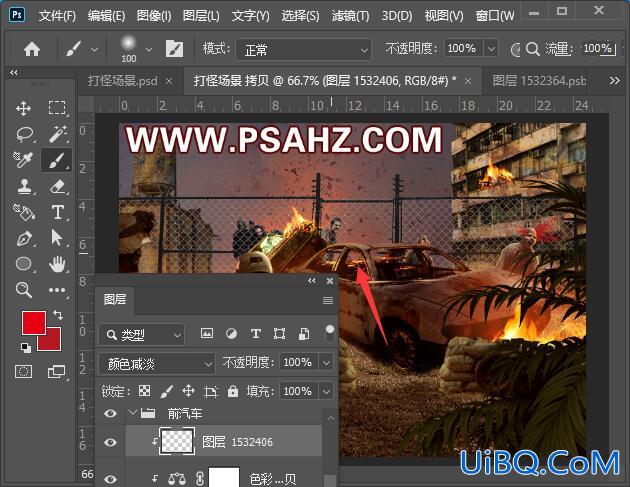Show more document tabs overflow arrows
The image size is (630, 487).
pyautogui.click(x=614, y=81)
